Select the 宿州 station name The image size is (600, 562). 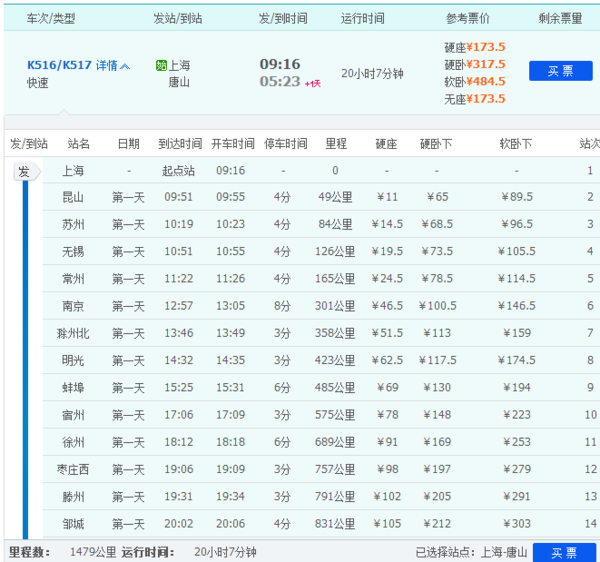point(73,415)
